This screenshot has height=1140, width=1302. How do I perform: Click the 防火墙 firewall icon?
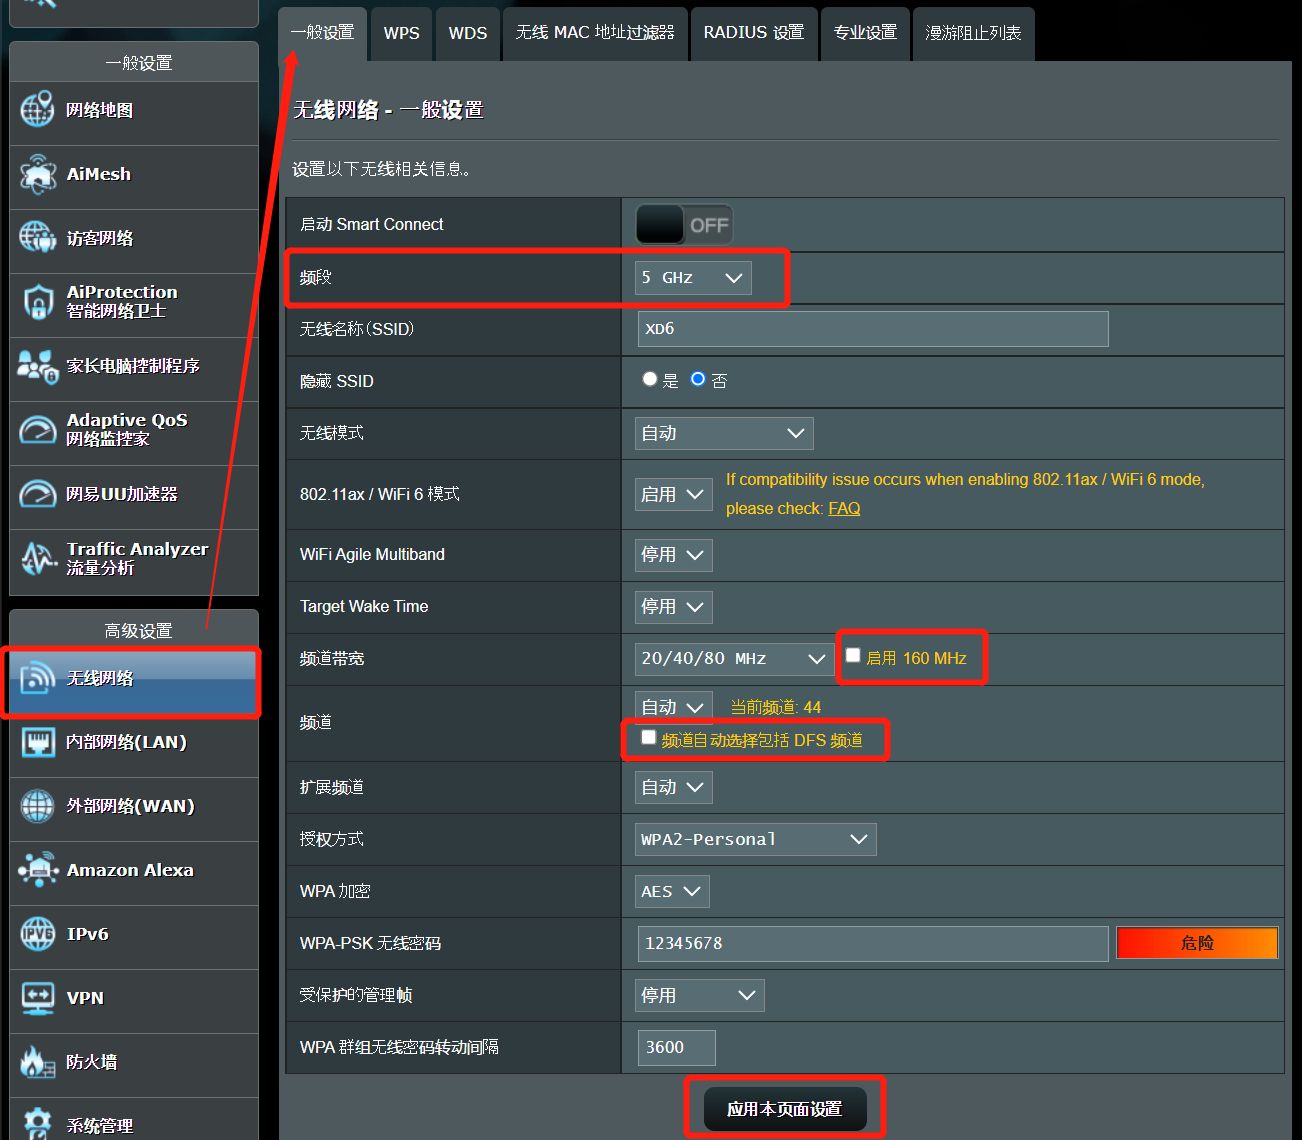(37, 1062)
